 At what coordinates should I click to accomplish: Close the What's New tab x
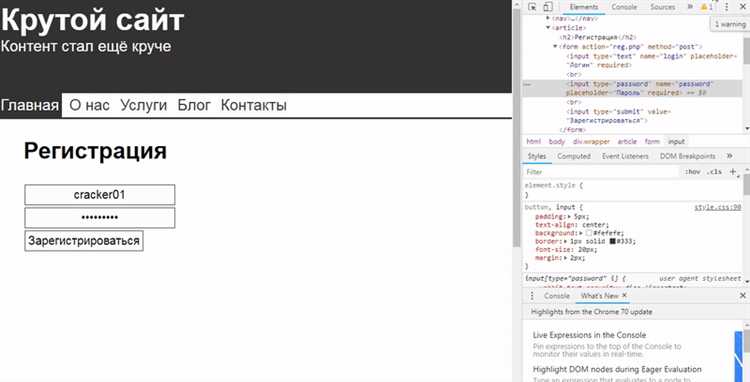(x=624, y=295)
